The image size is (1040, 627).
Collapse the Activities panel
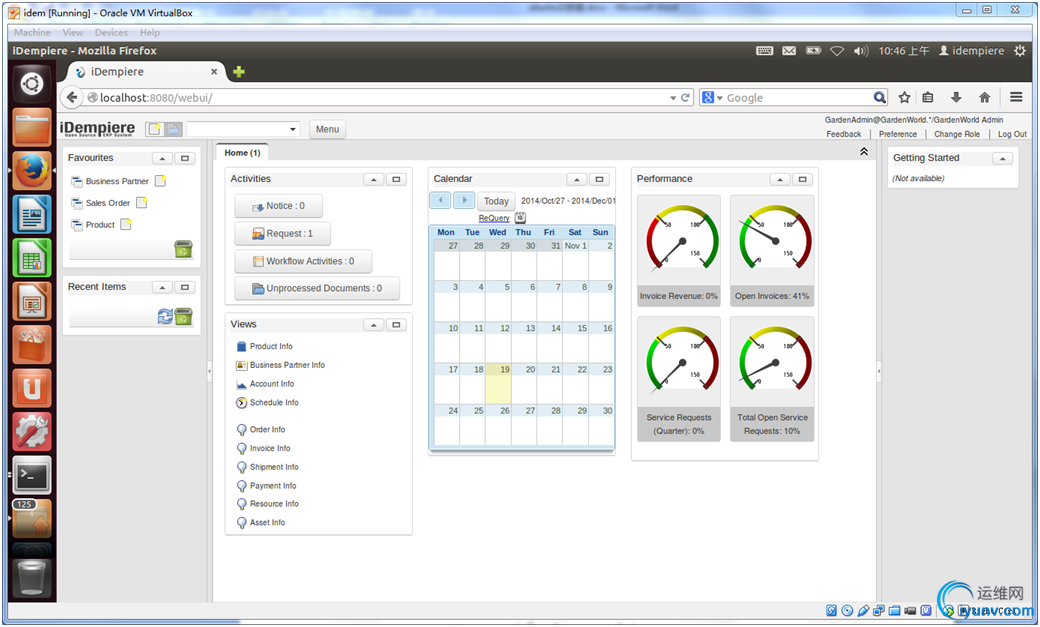(373, 179)
